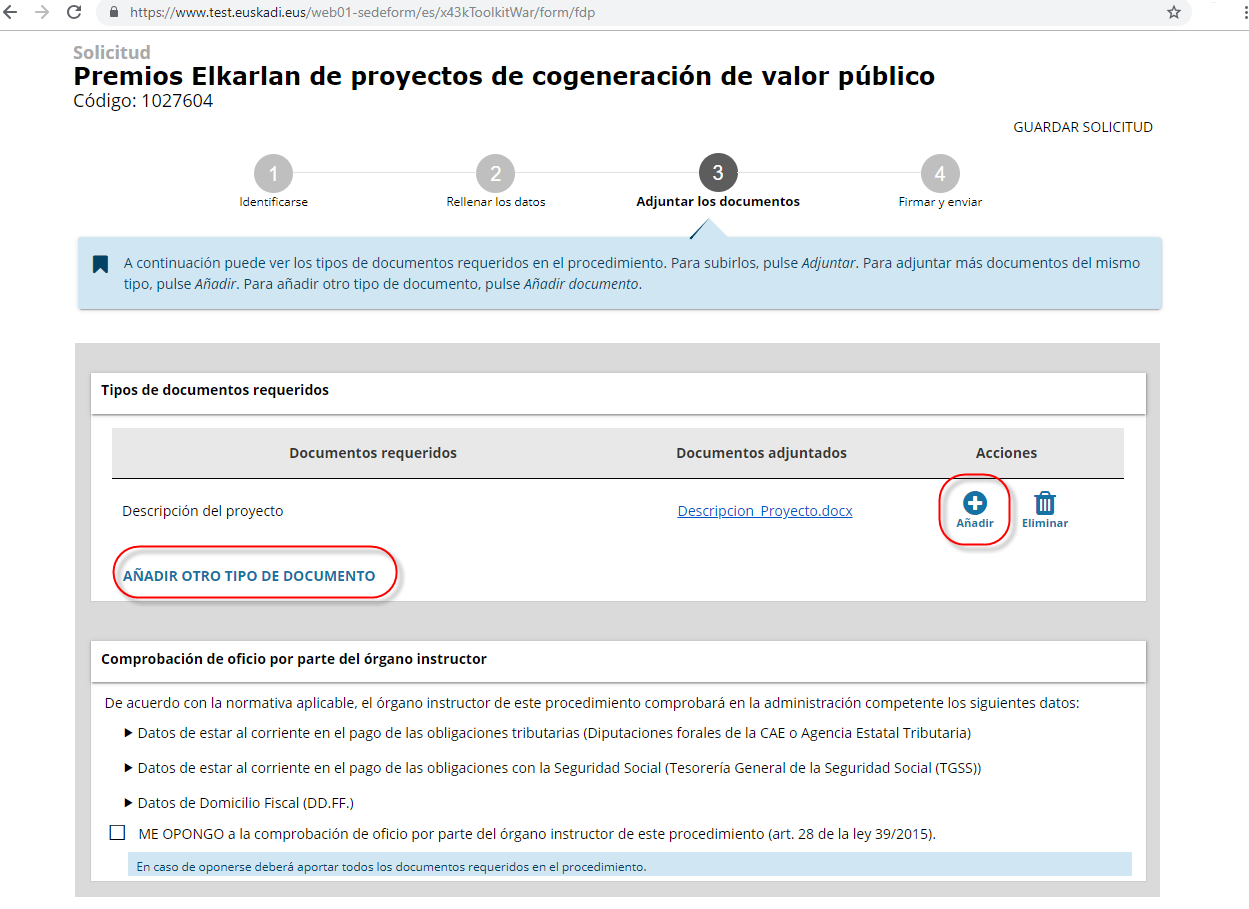Viewport: 1249px width, 909px height.
Task: Click AÑADIR OTRO TIPO DE DOCUMENTO
Action: tap(249, 576)
